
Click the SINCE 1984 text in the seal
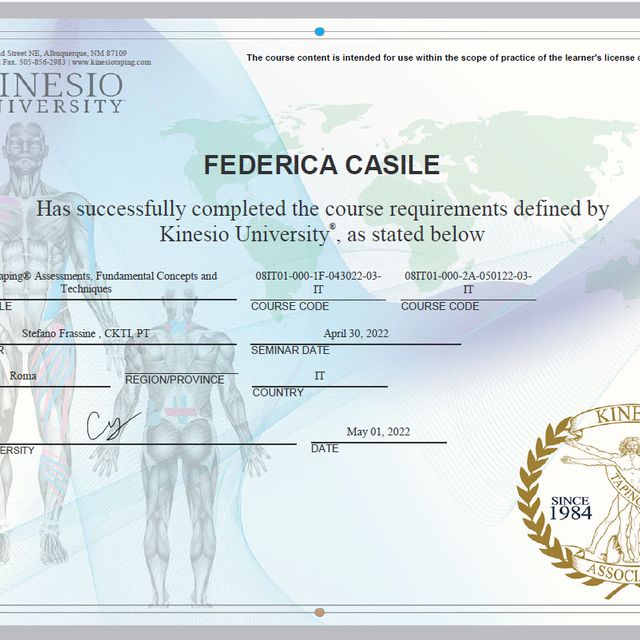click(570, 508)
